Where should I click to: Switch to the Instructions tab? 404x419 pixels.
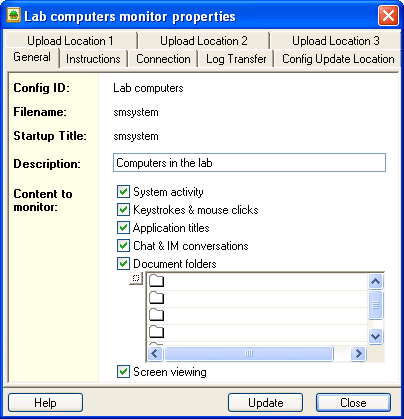pos(93,59)
